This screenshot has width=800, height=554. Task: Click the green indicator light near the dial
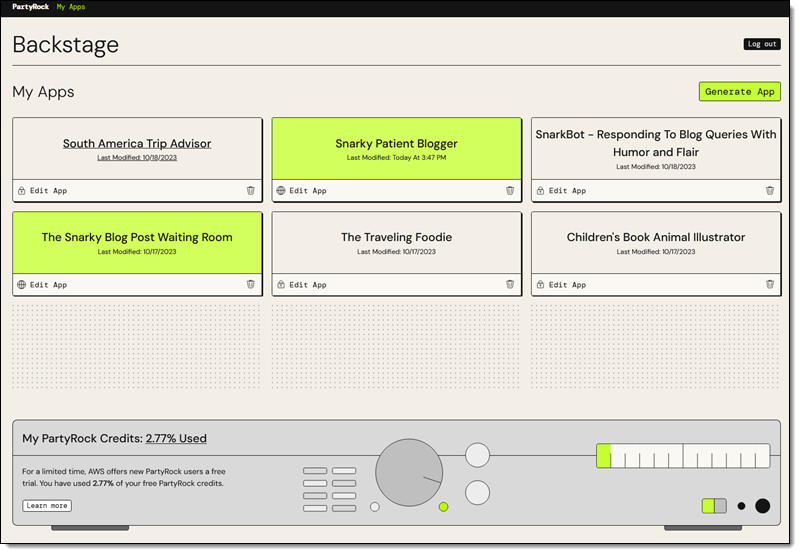click(443, 507)
